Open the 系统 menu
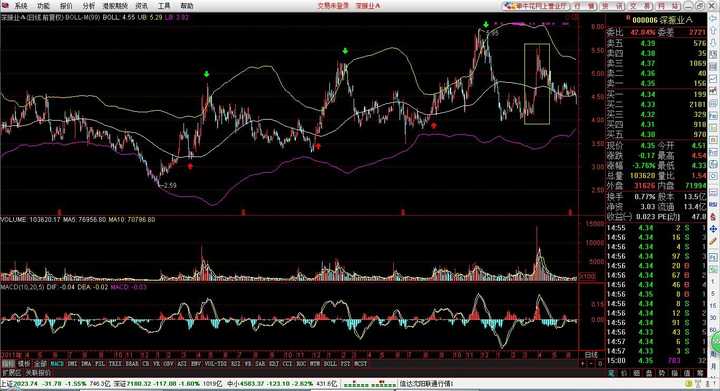 (21, 6)
